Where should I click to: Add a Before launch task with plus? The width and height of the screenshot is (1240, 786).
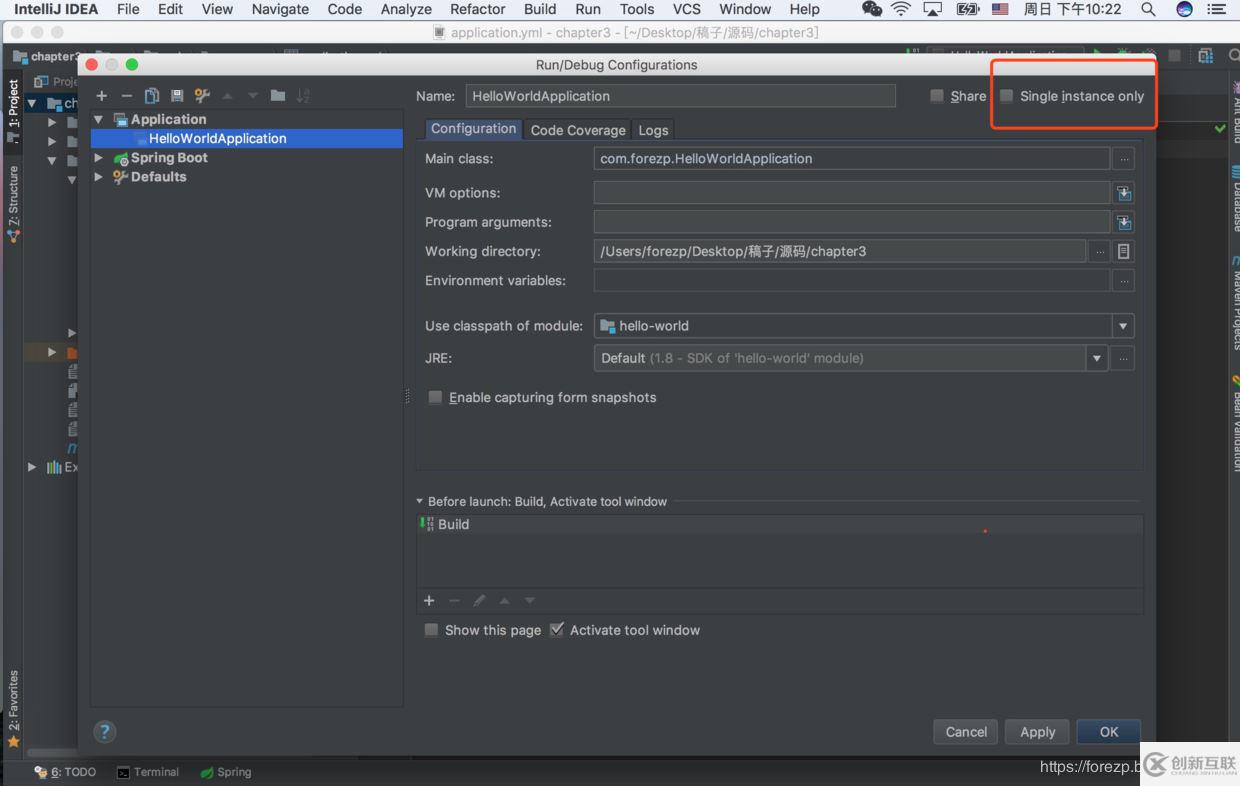pos(429,600)
